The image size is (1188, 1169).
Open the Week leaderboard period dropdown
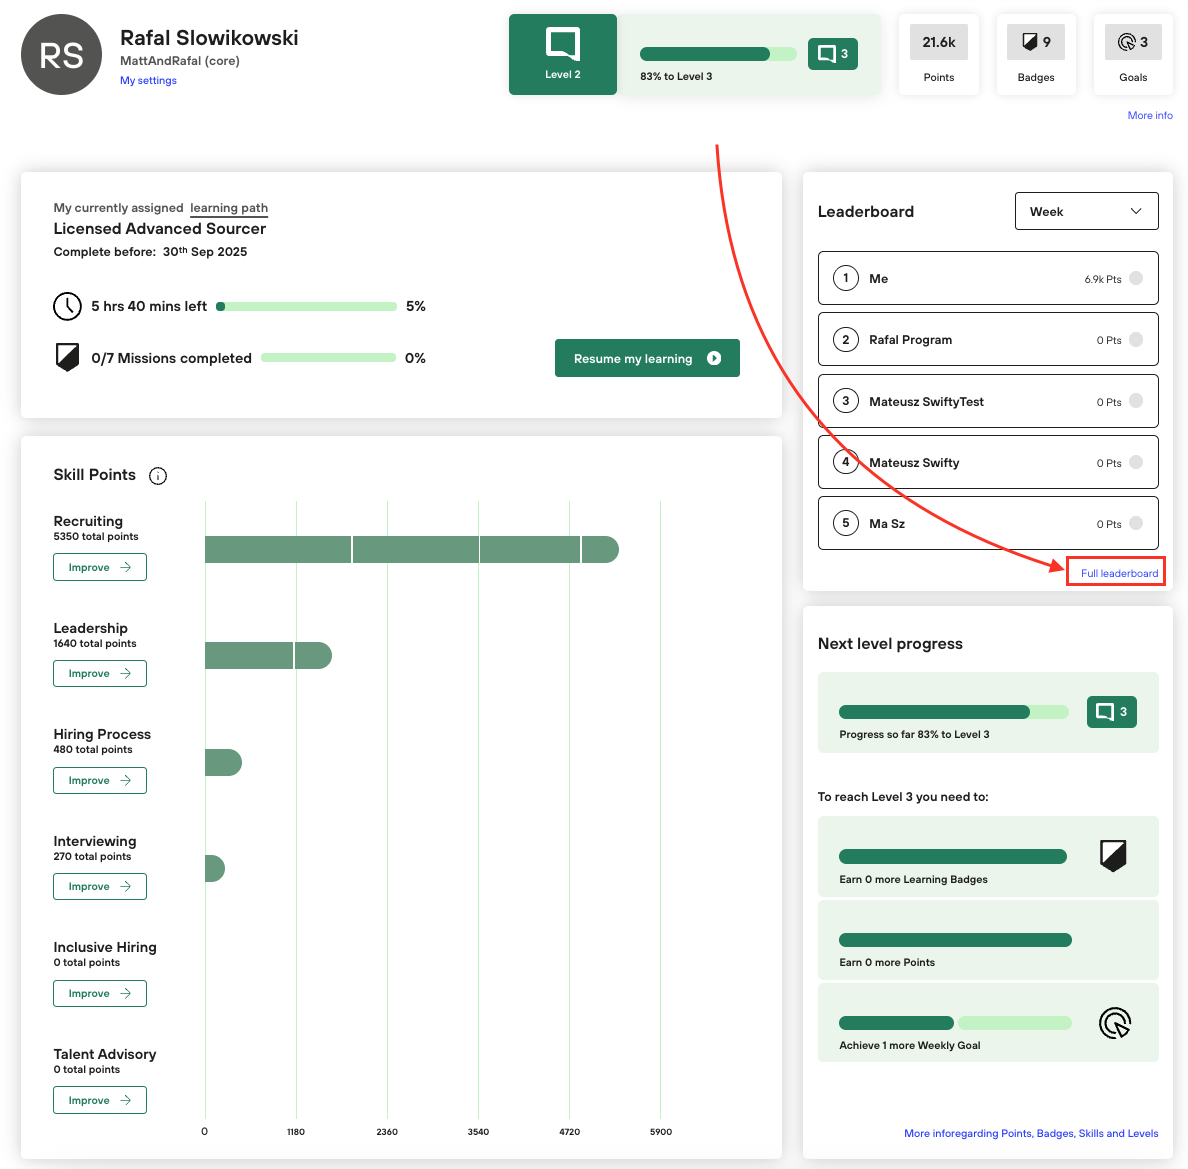[x=1086, y=211]
